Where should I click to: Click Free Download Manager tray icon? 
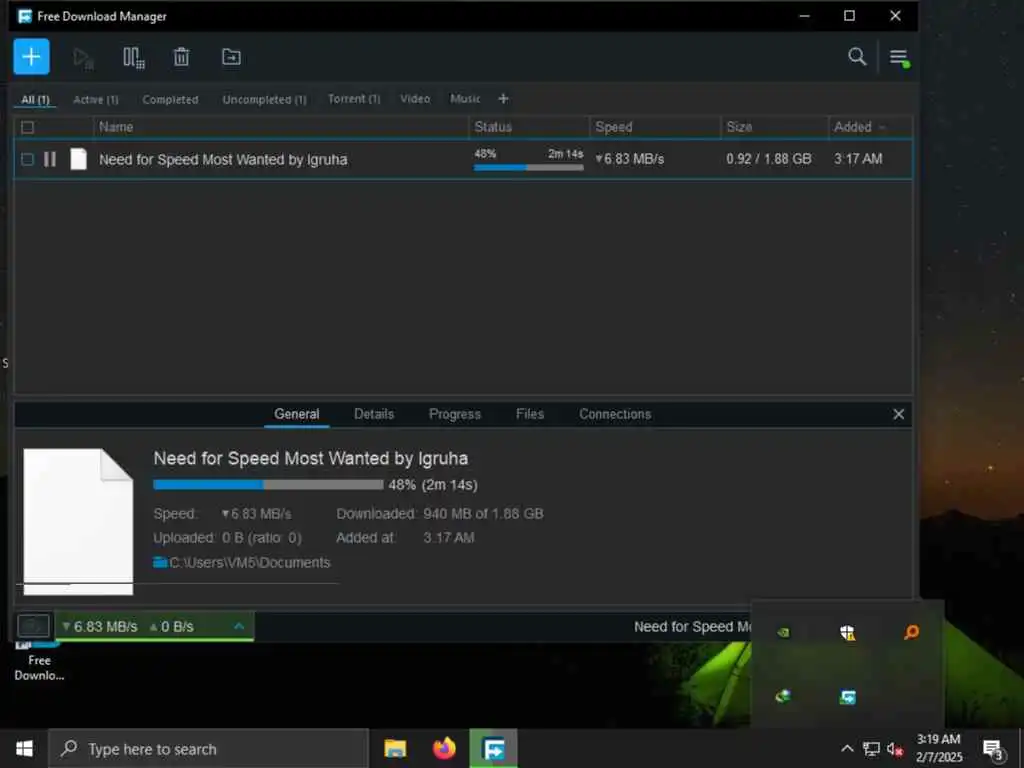[848, 697]
